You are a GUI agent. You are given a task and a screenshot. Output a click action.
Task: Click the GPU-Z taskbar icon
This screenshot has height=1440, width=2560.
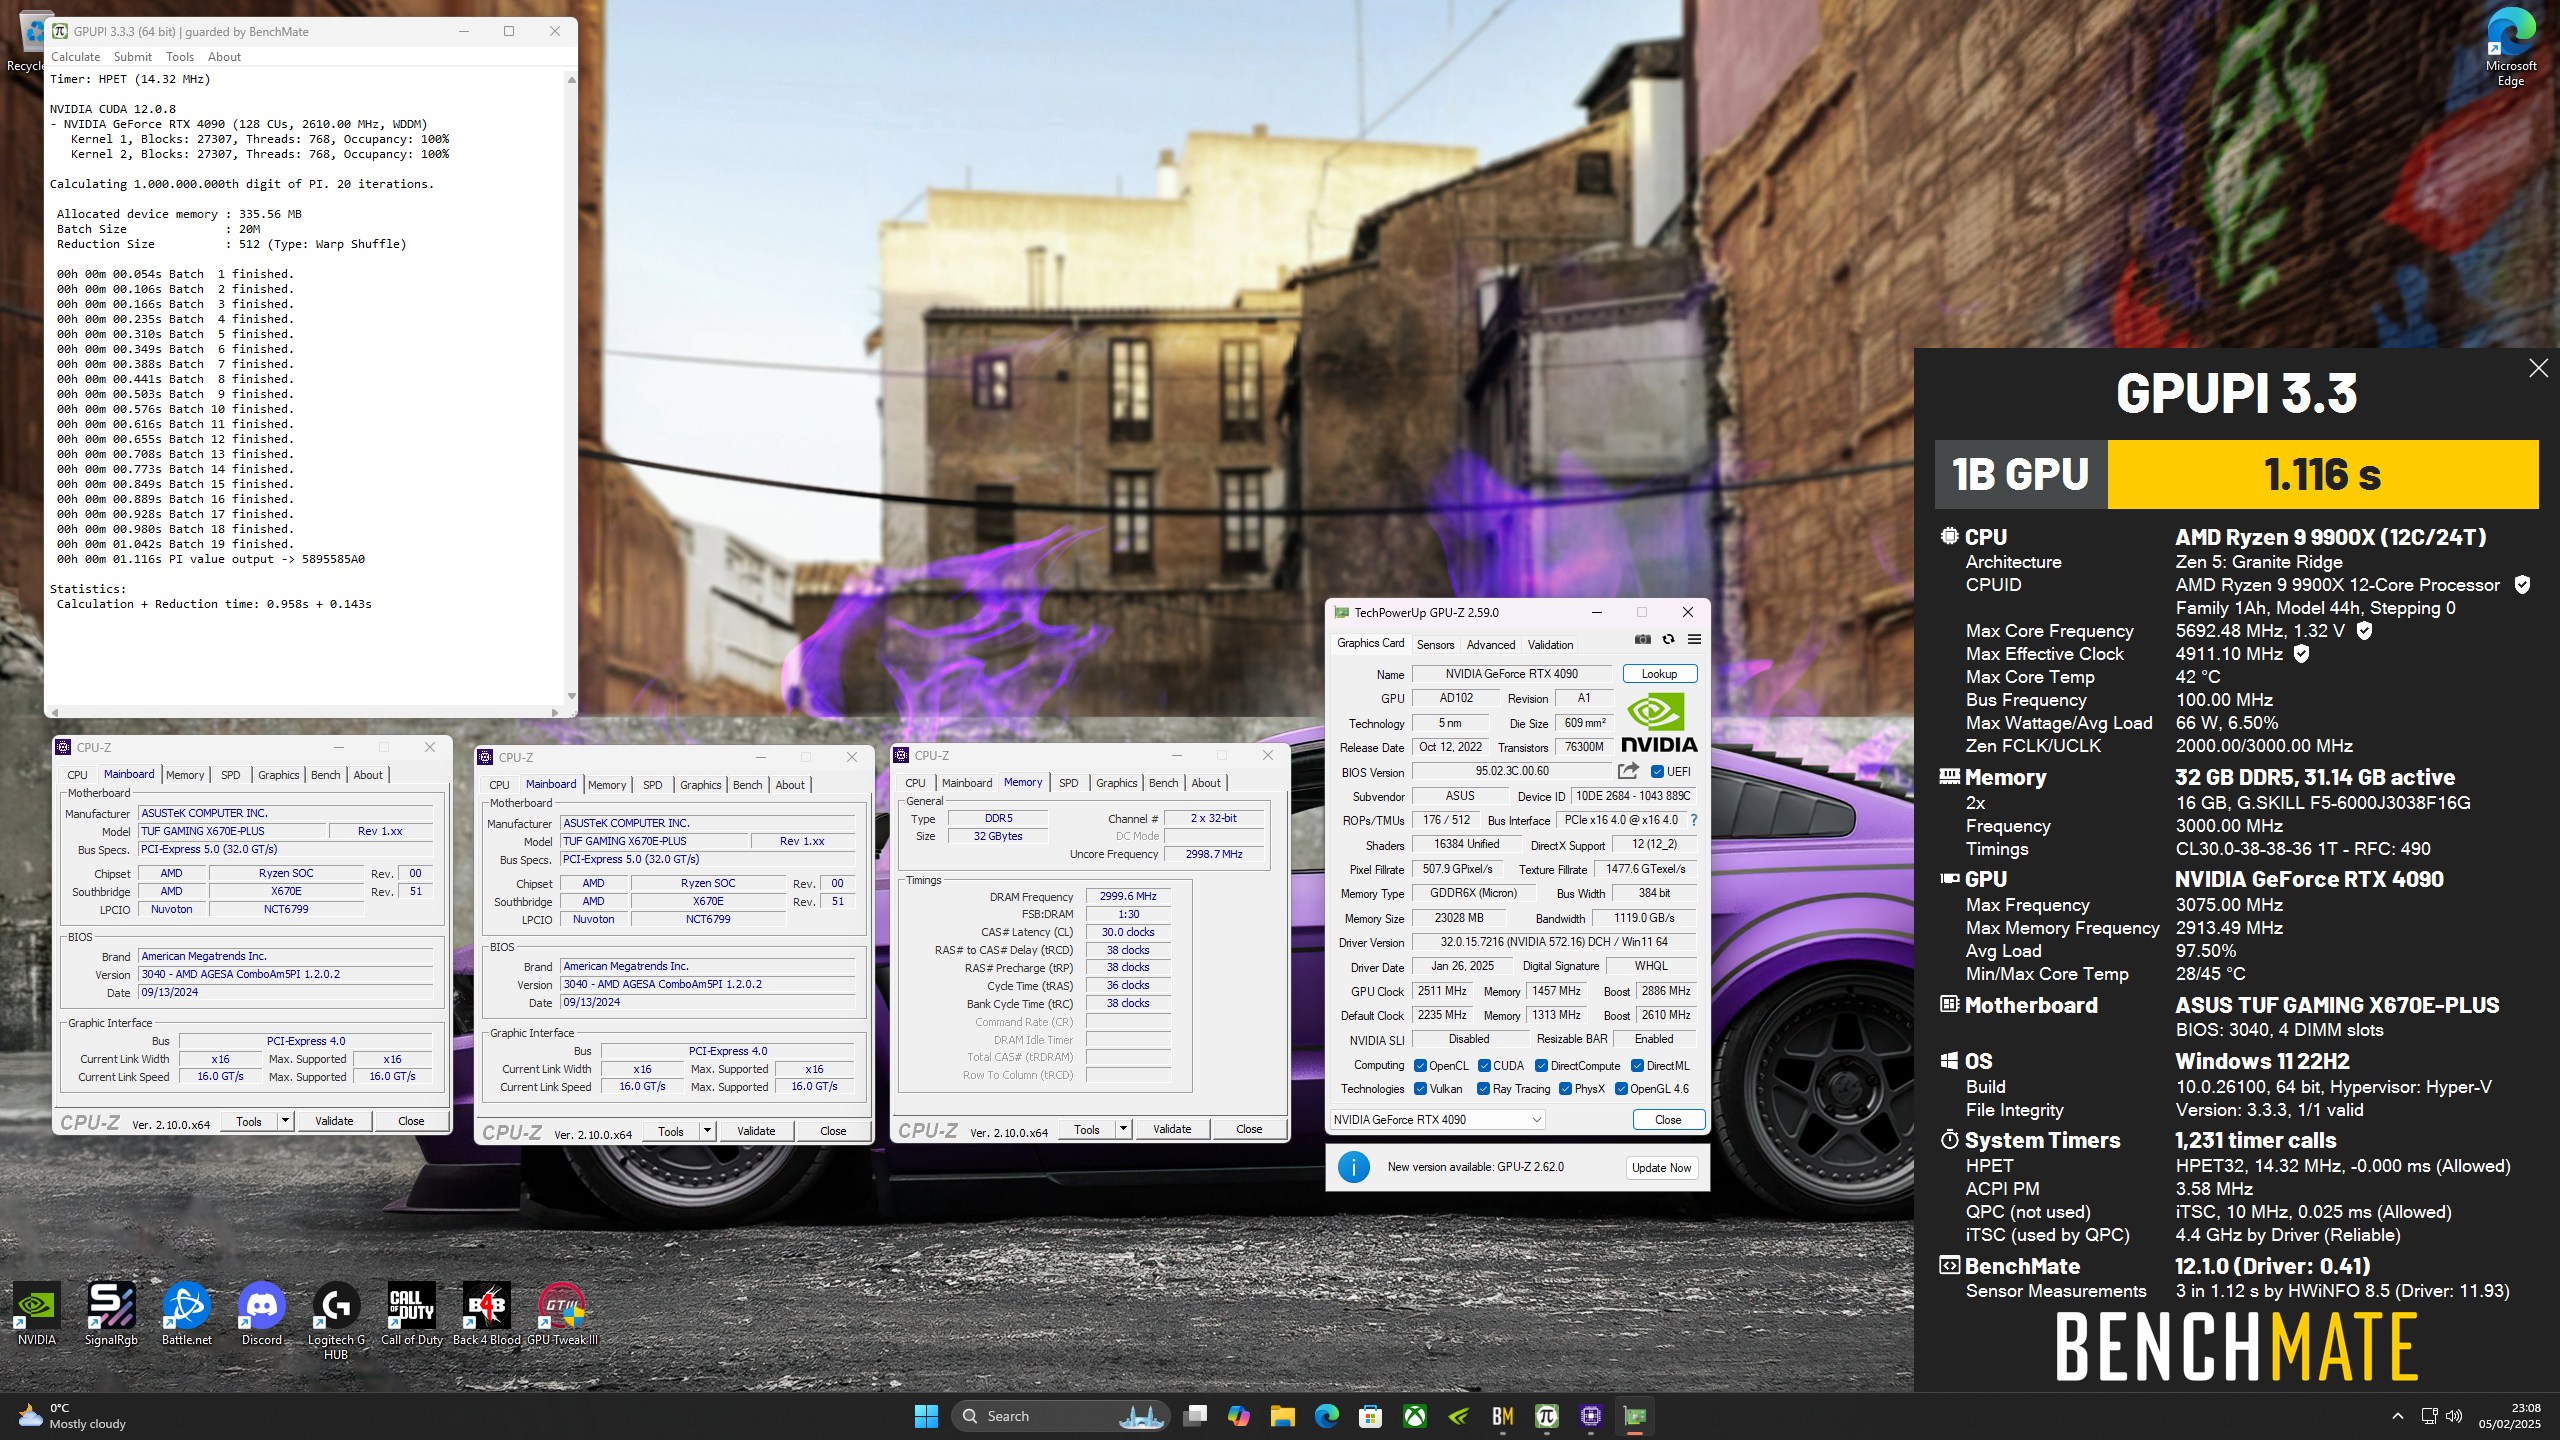[x=1634, y=1416]
